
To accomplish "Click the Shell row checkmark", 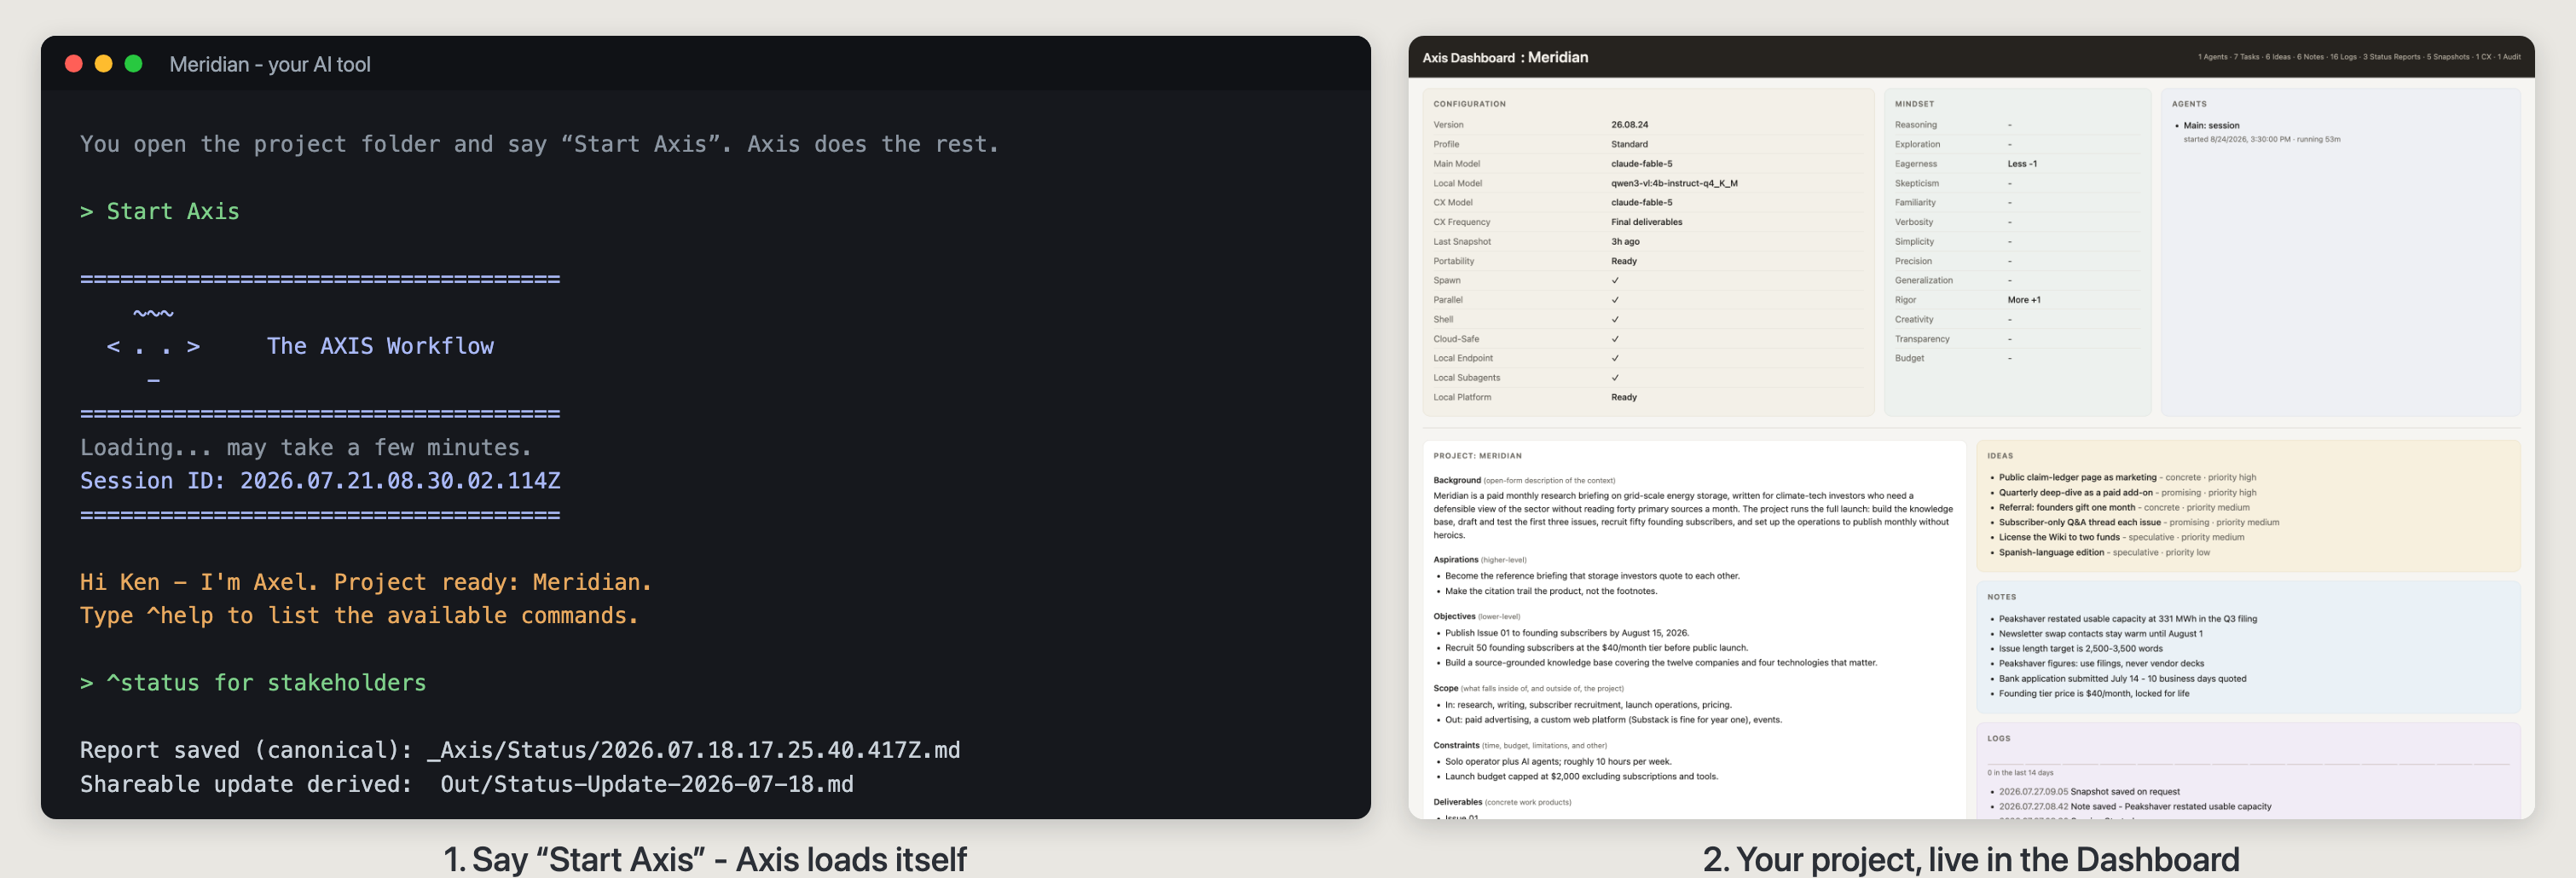I will [1615, 319].
